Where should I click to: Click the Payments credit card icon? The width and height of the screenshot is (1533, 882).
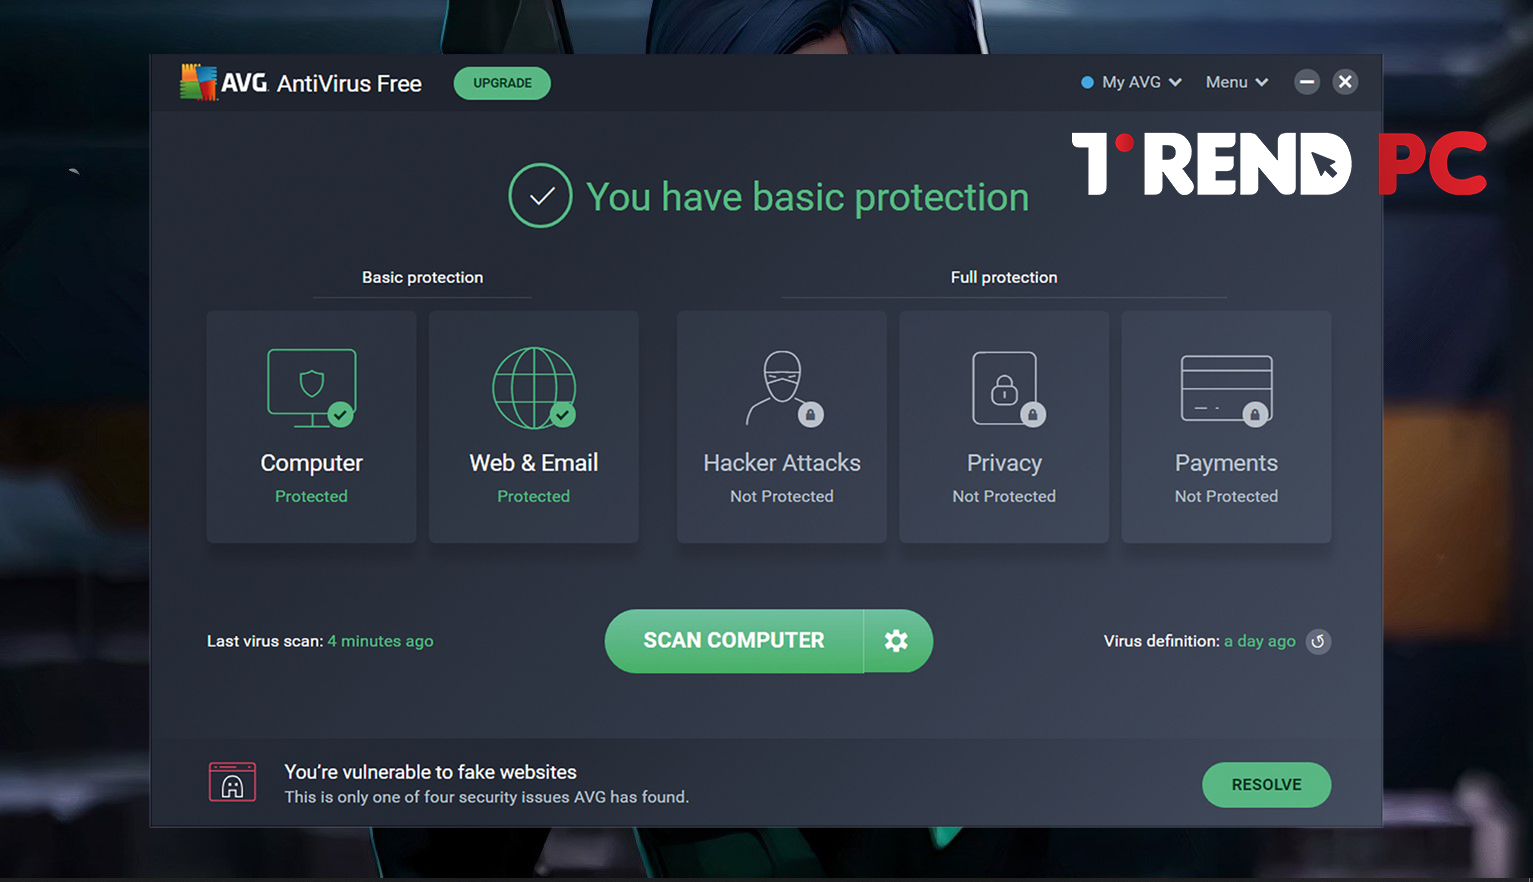[1226, 390]
